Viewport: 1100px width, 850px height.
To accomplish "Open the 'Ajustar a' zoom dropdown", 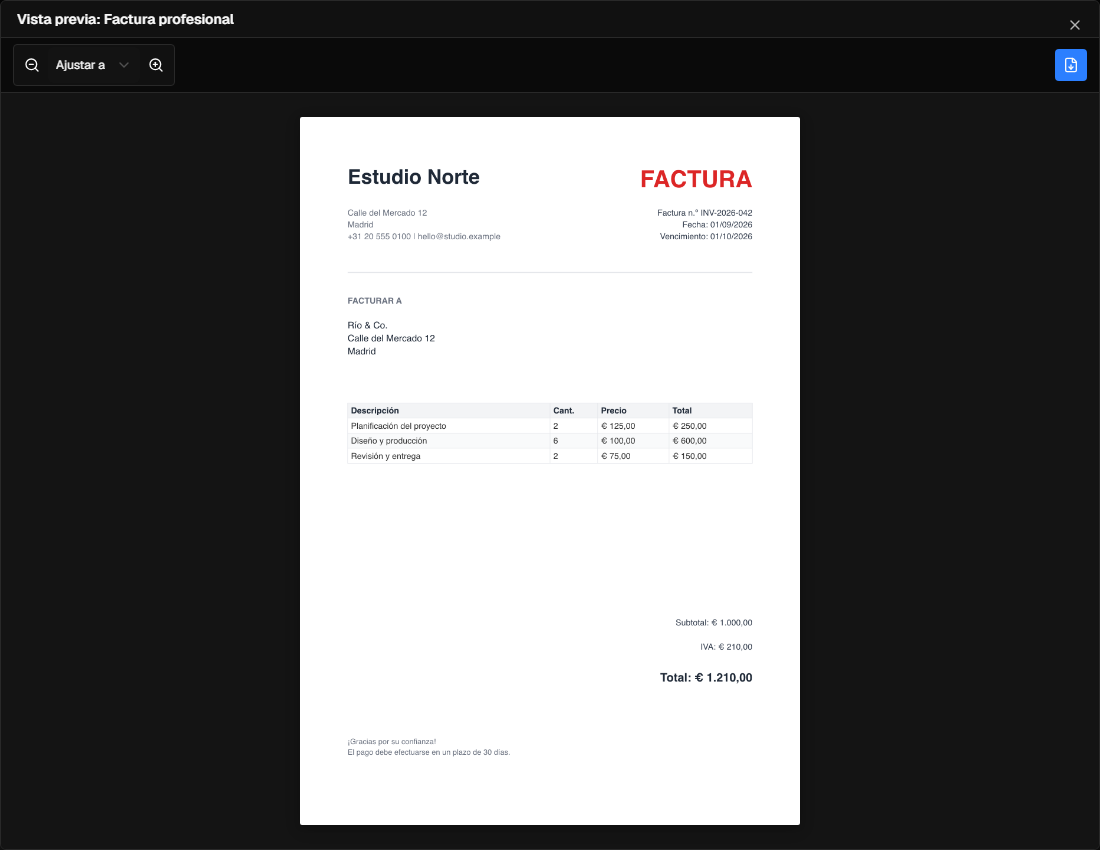I will [92, 65].
